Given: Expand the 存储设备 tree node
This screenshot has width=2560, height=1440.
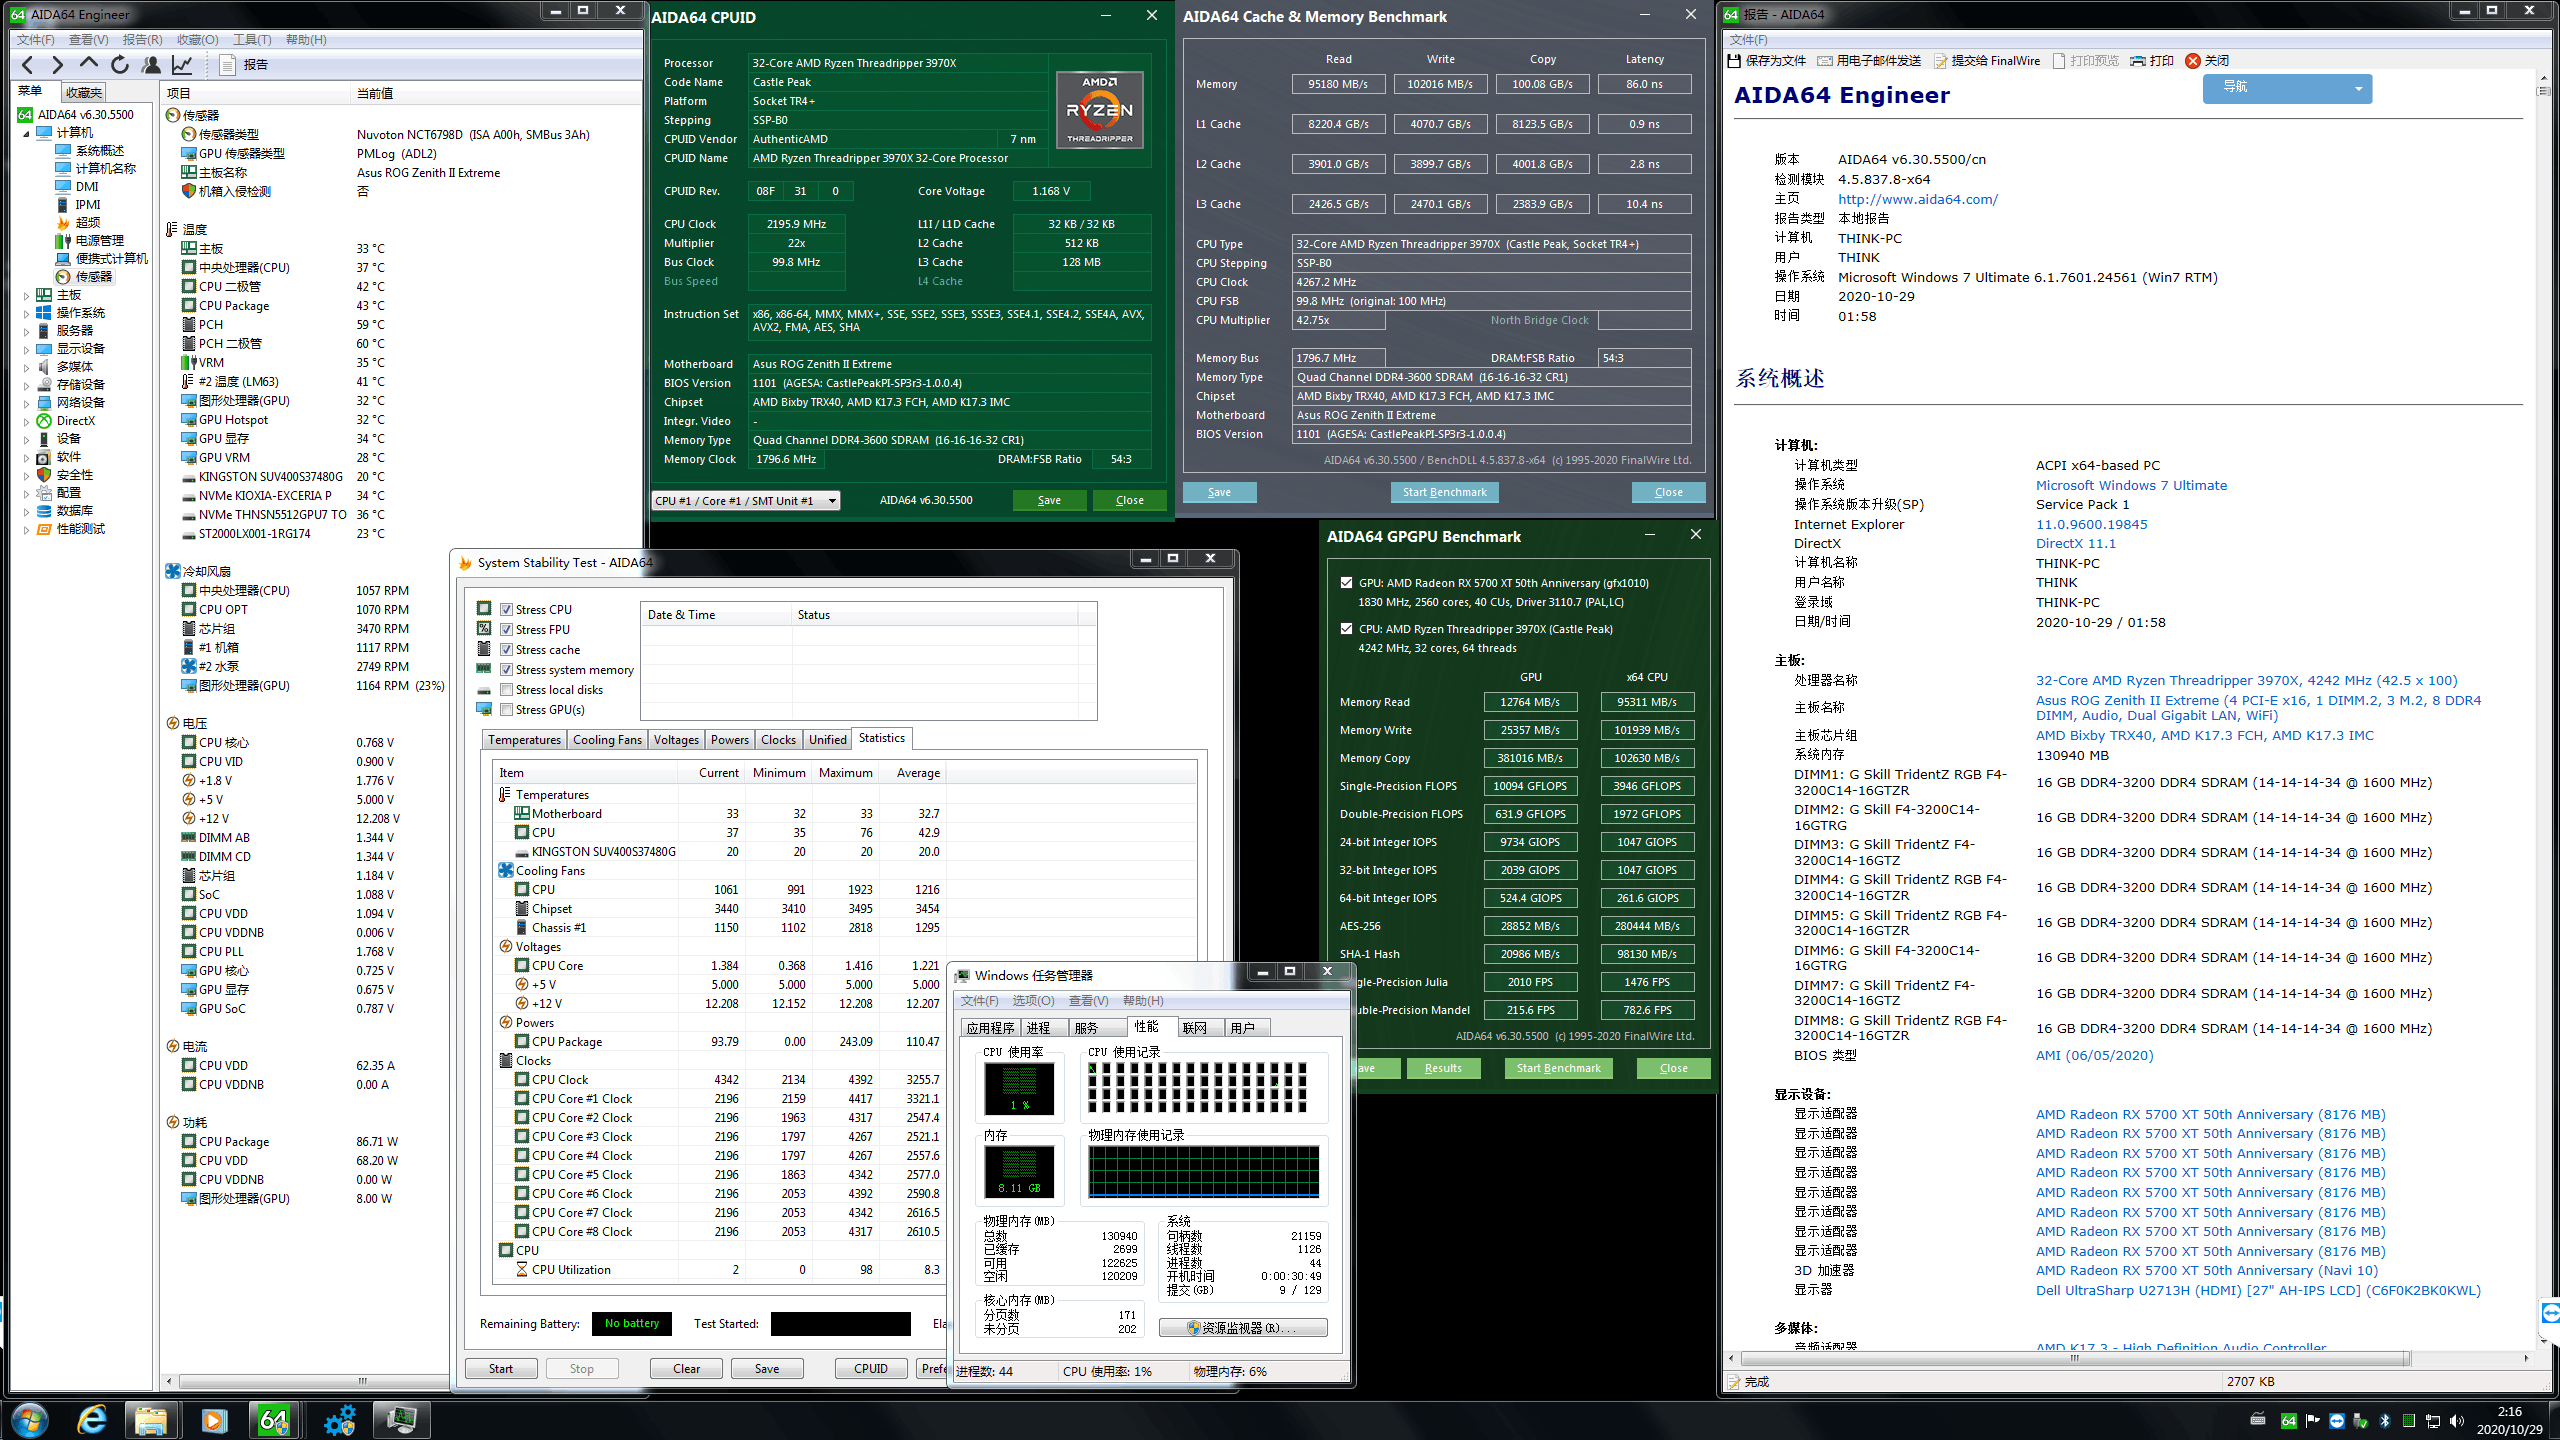Looking at the screenshot, I should [27, 385].
